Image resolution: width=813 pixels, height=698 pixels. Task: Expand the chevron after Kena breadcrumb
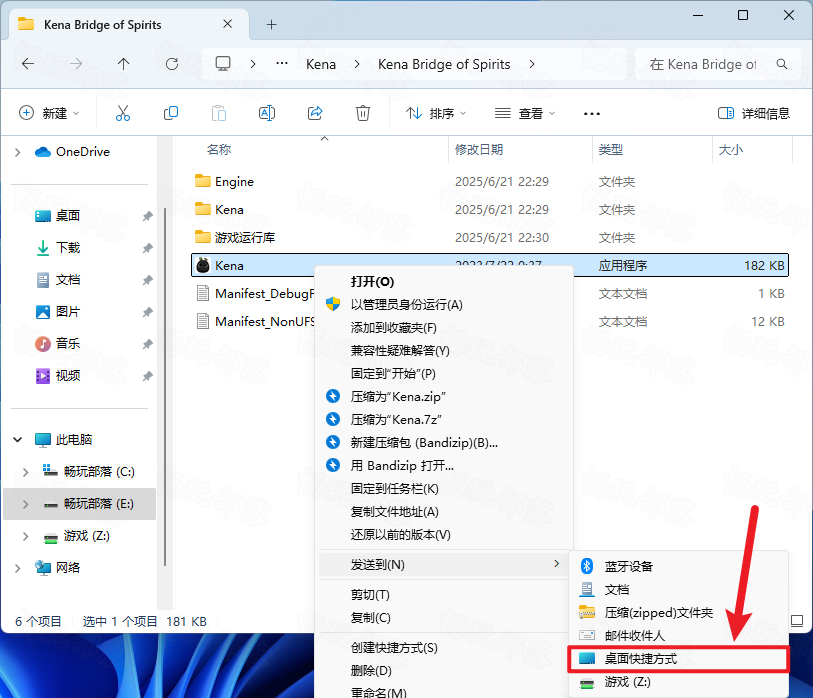pyautogui.click(x=357, y=64)
